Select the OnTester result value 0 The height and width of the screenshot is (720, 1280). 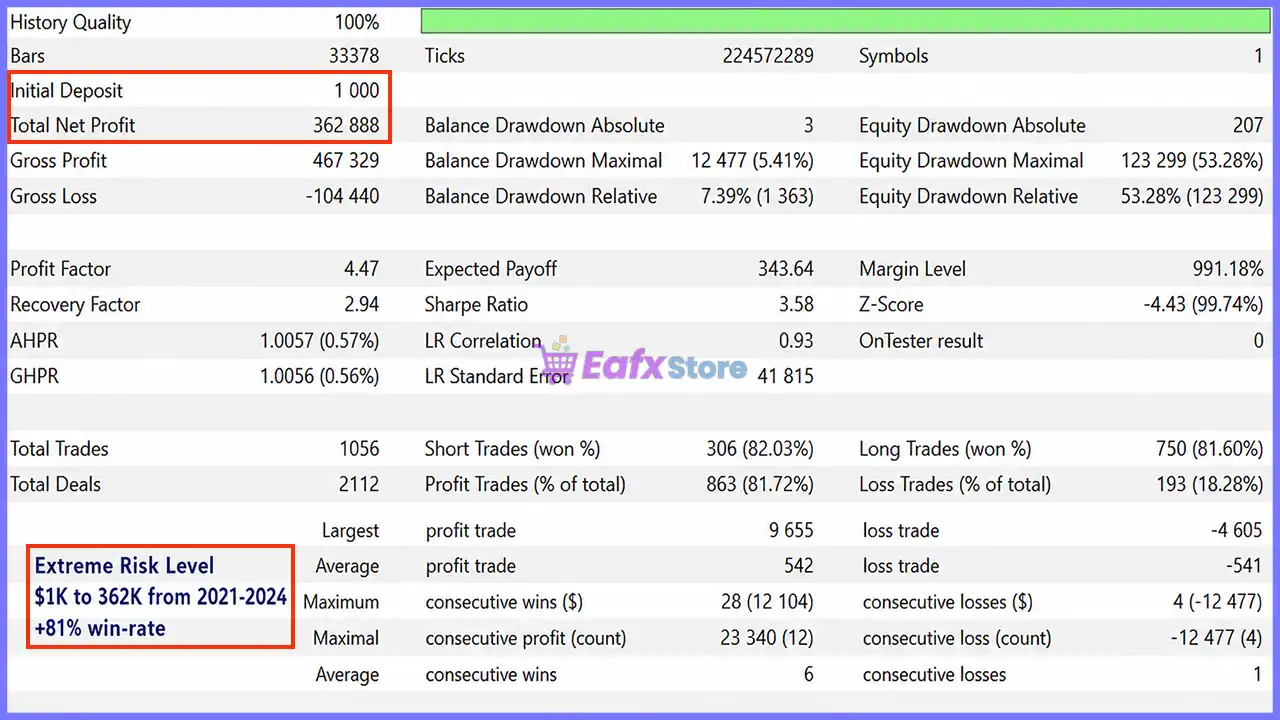click(1258, 341)
